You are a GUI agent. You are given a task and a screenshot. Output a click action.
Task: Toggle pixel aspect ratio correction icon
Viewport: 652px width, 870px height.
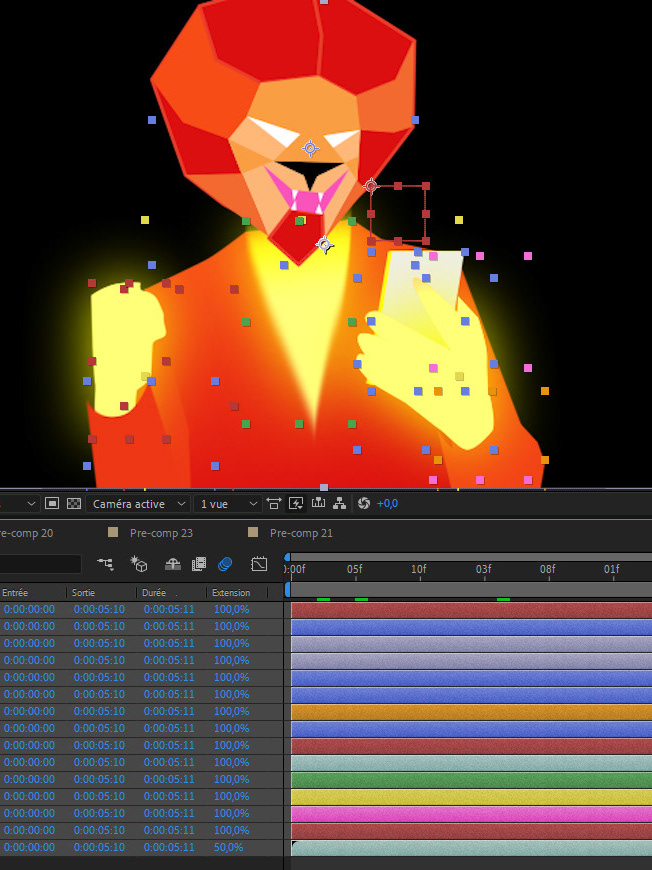point(274,503)
